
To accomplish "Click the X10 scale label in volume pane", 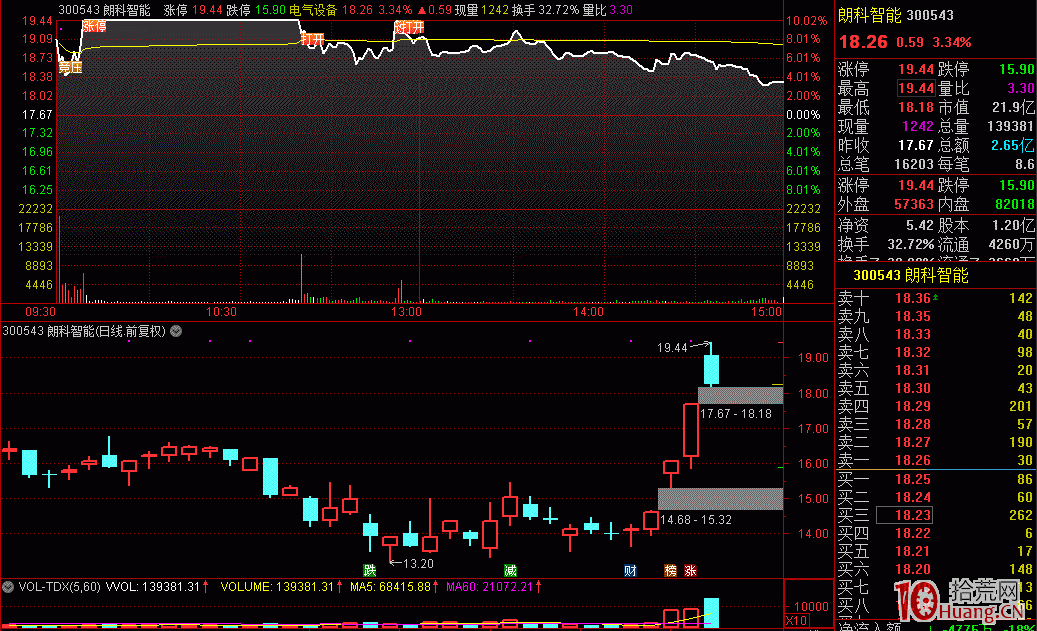I will (x=796, y=620).
